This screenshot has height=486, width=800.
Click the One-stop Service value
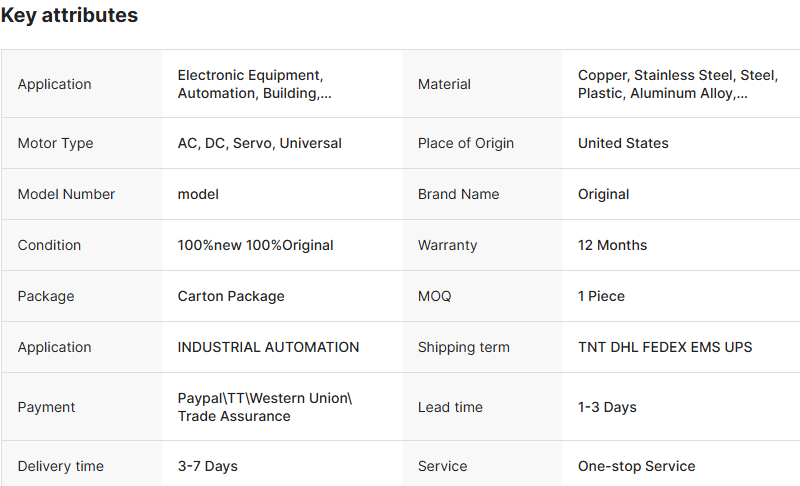[636, 466]
